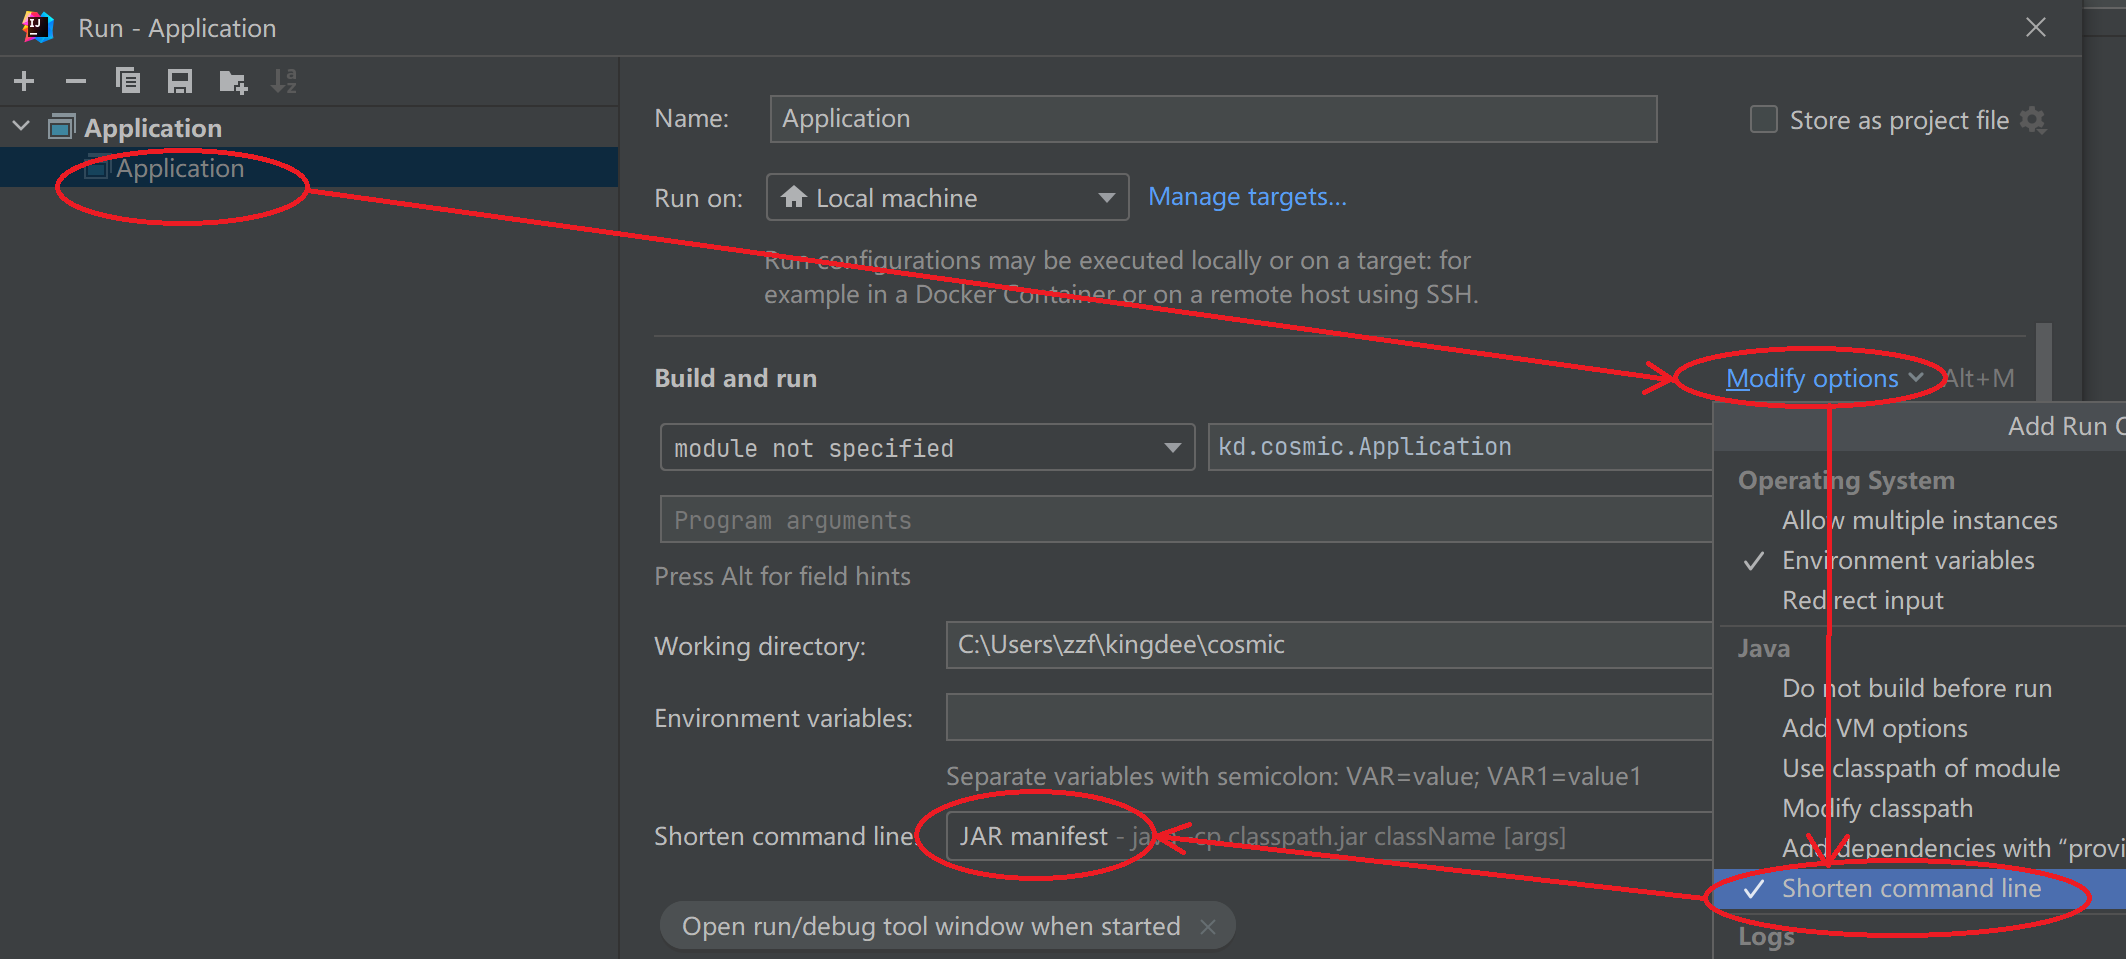Click the Remove Configuration minus icon
The height and width of the screenshot is (959, 2126).
tap(76, 81)
